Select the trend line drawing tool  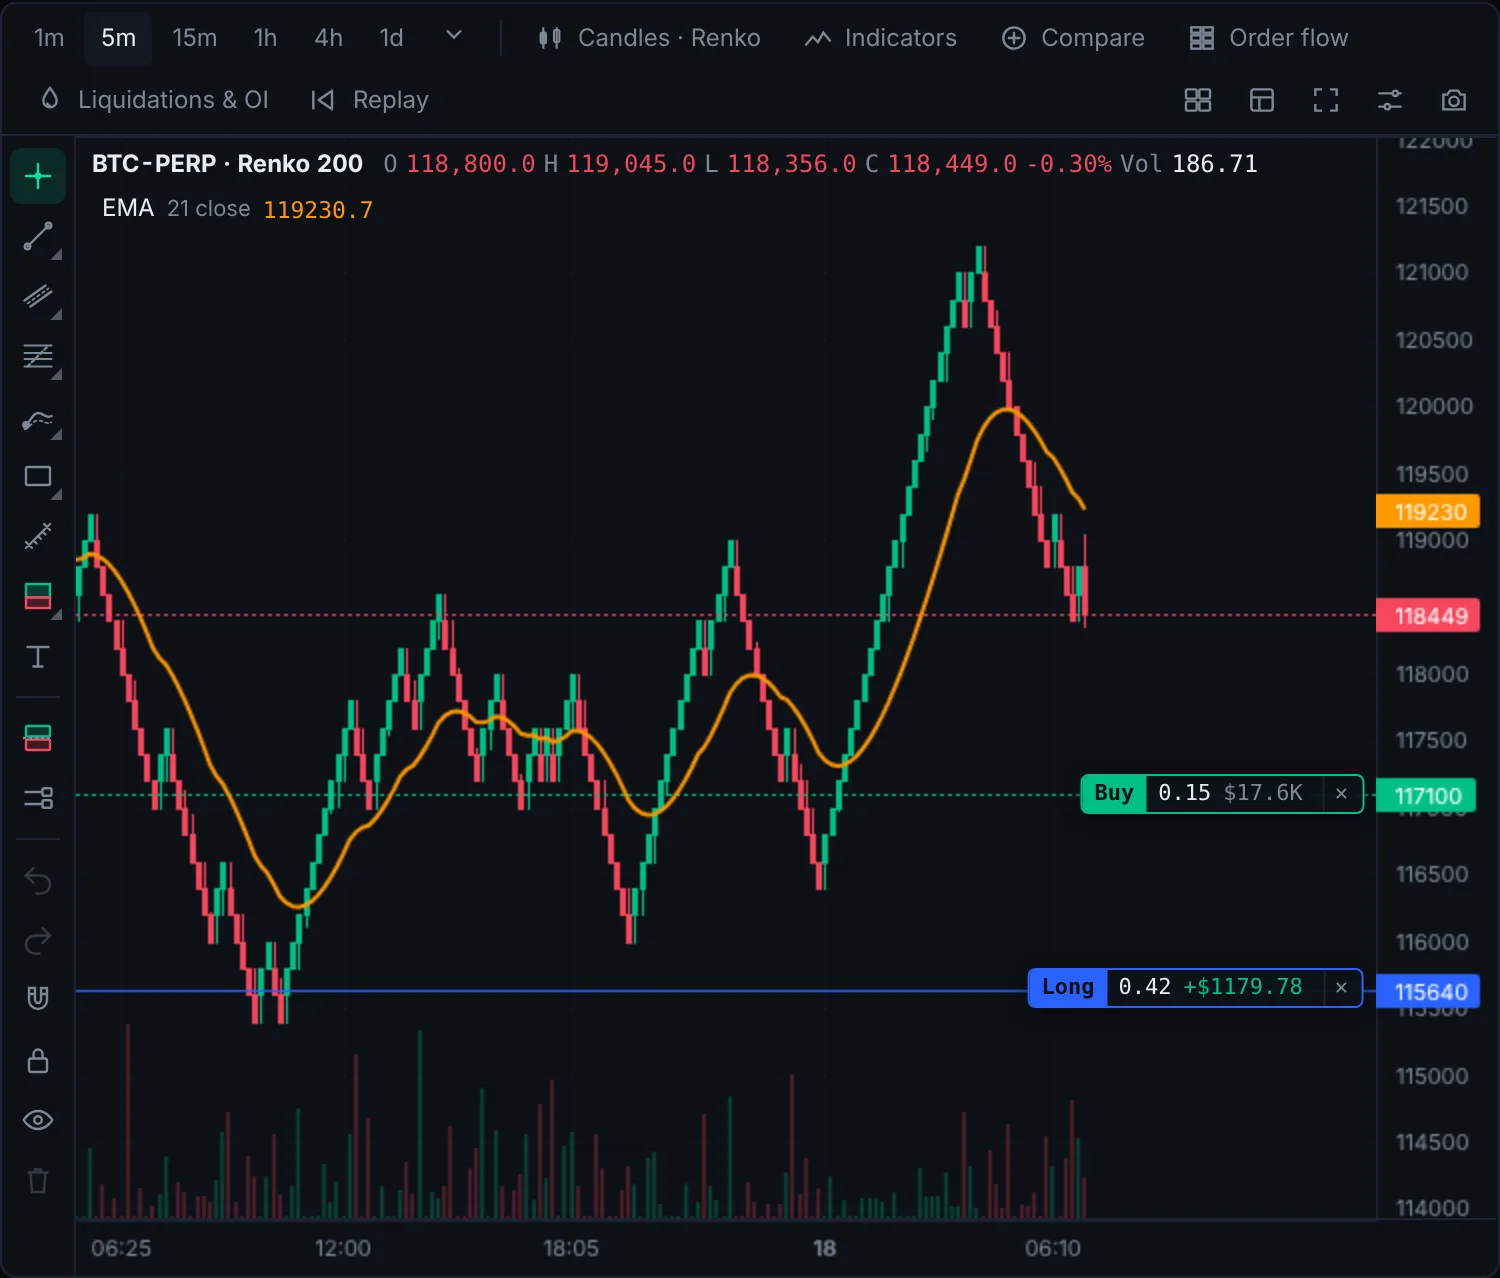point(38,237)
